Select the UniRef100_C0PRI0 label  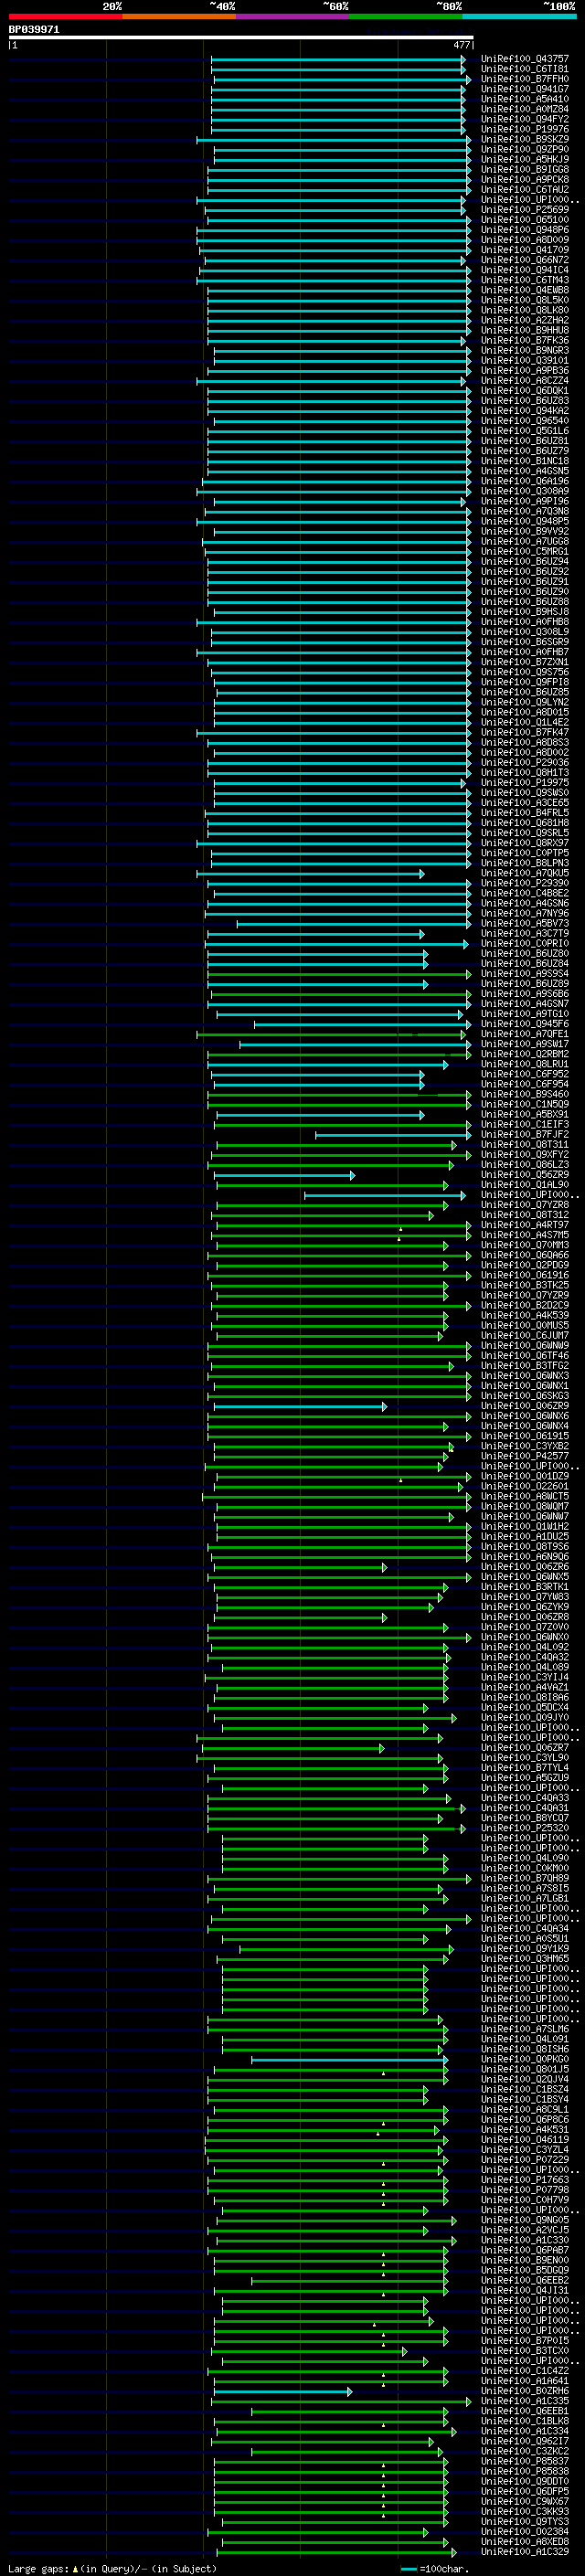525,943
